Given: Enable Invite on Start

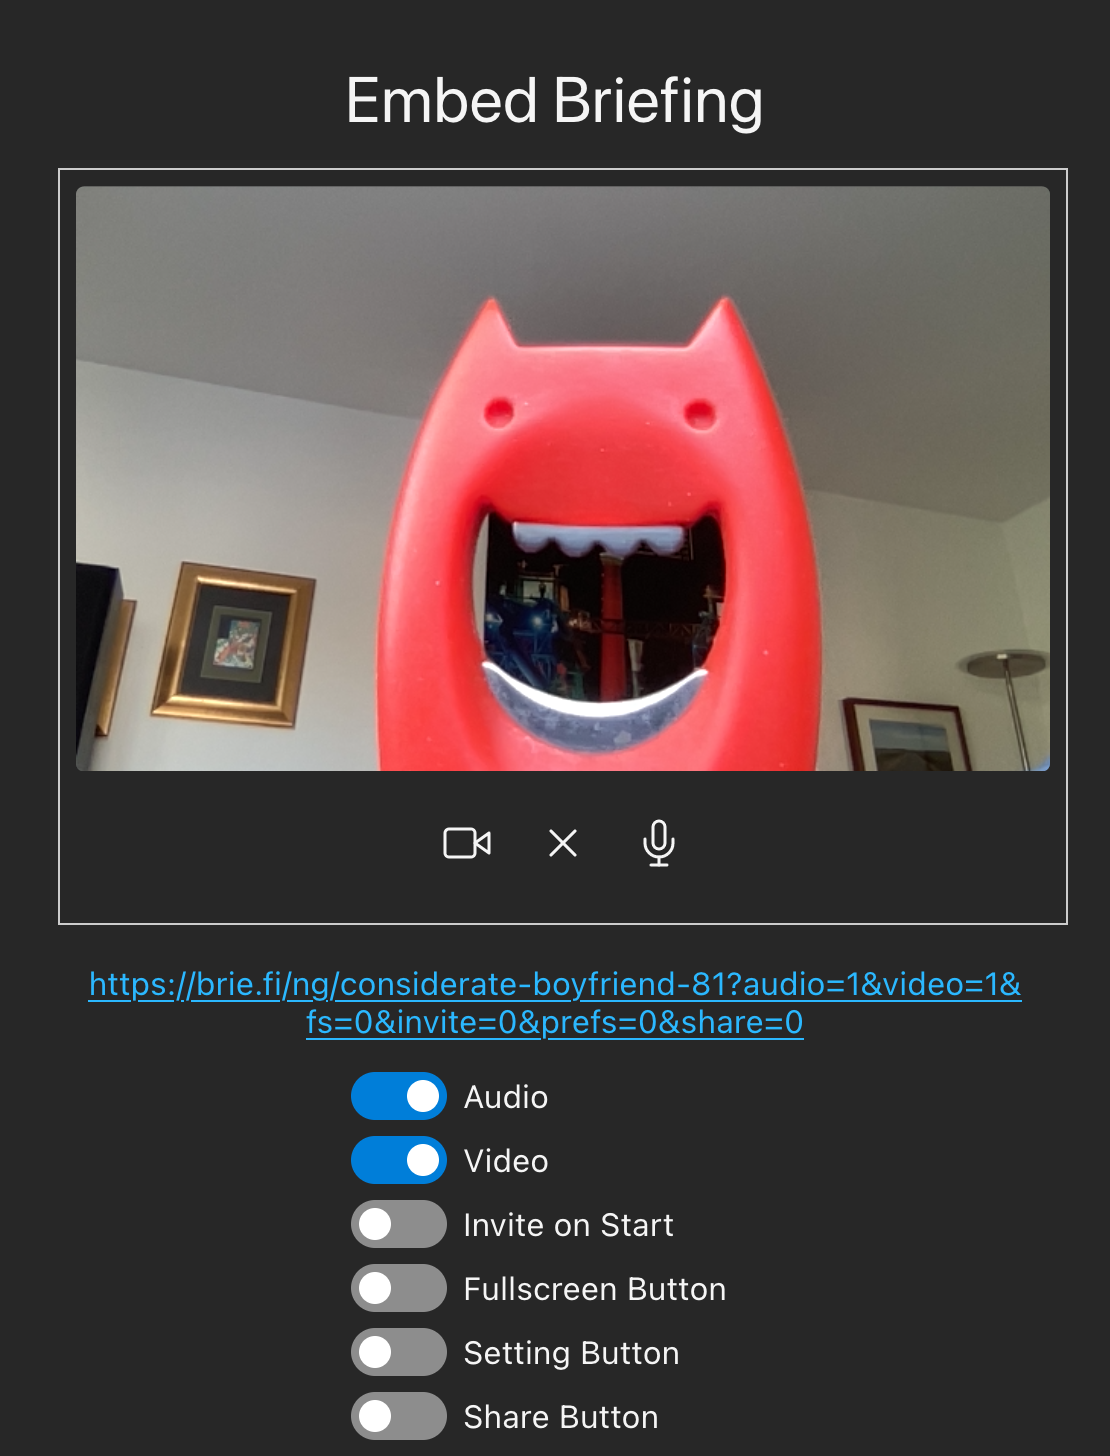Looking at the screenshot, I should (397, 1224).
